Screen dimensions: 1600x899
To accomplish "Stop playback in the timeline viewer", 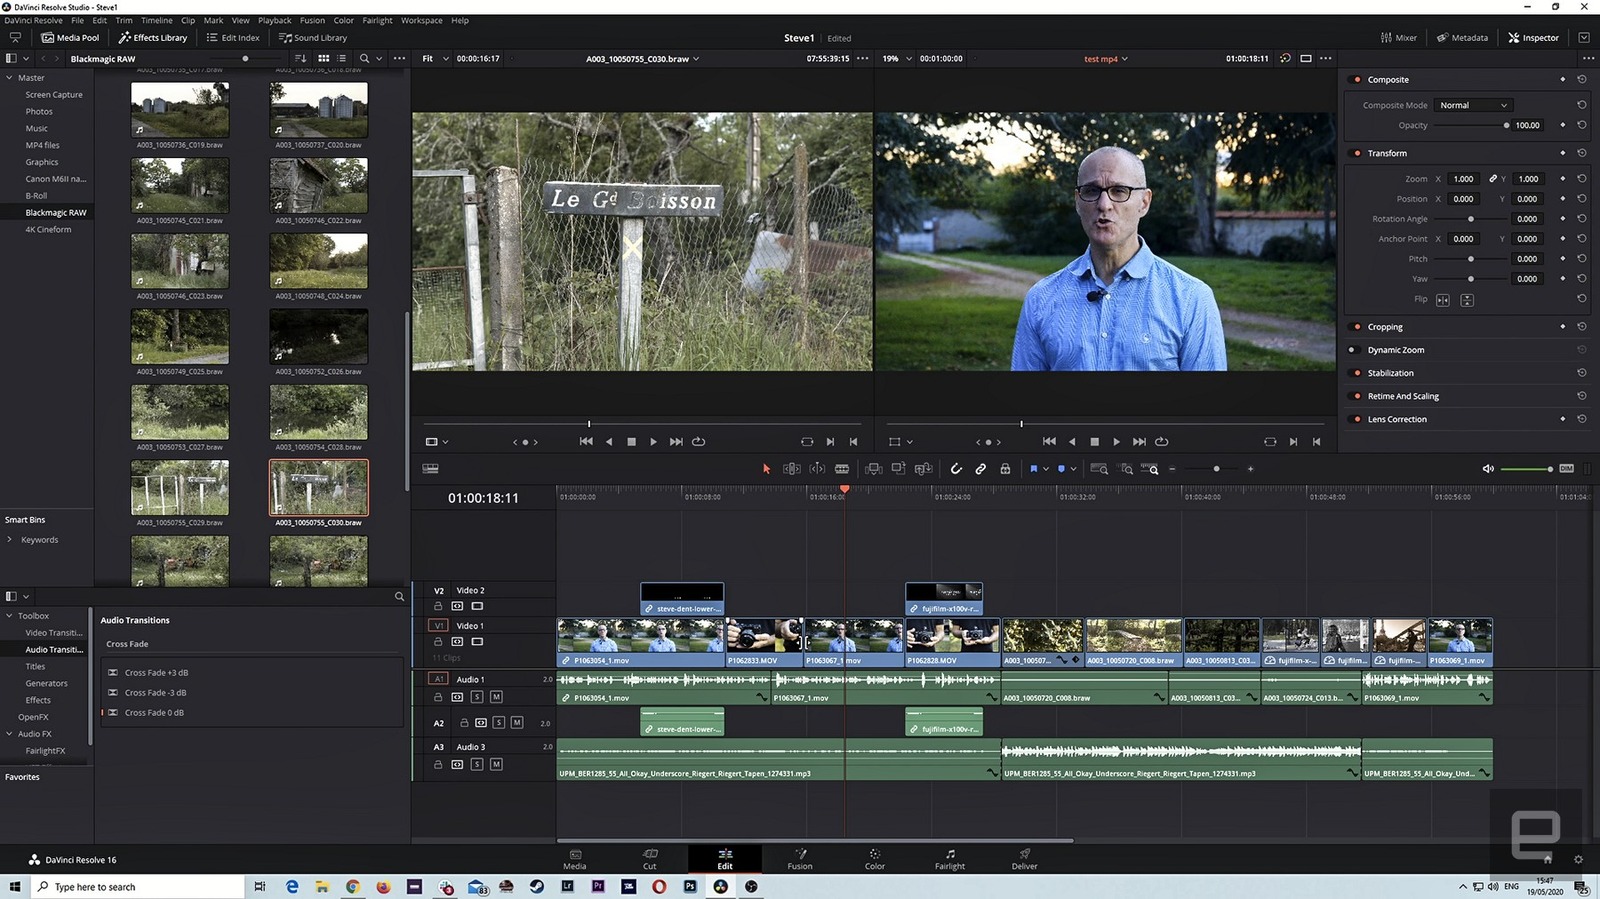I will tap(1094, 442).
